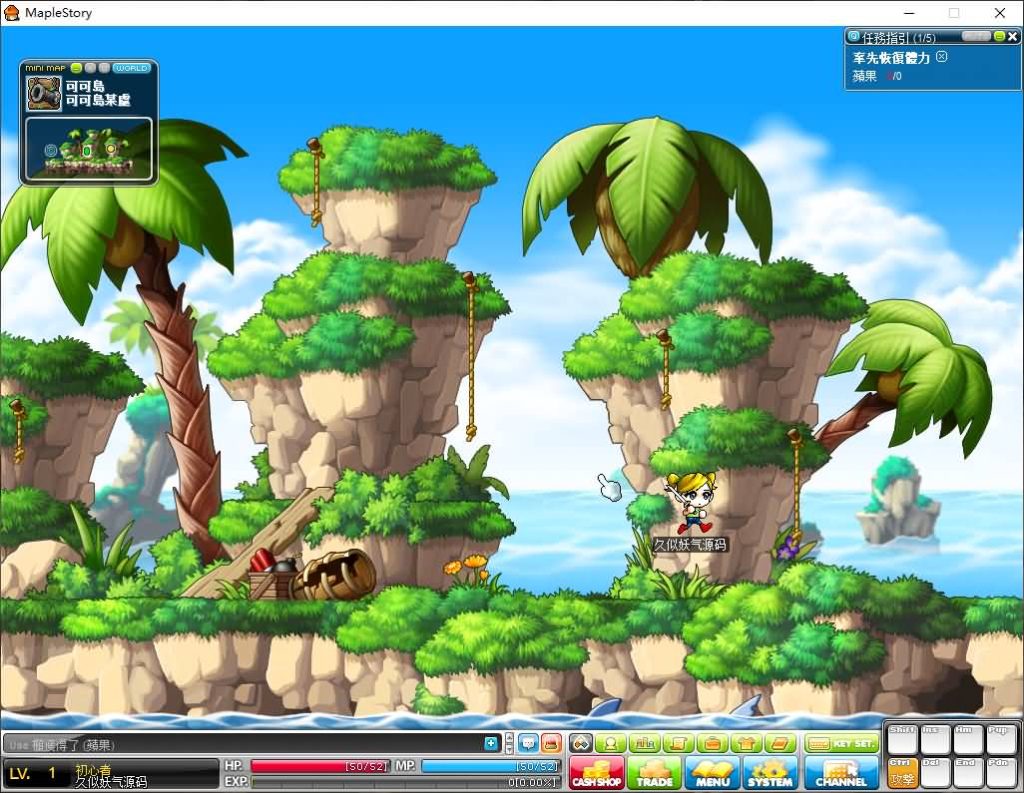Open the stats bar-chart icon
Image resolution: width=1024 pixels, height=793 pixels.
click(645, 743)
